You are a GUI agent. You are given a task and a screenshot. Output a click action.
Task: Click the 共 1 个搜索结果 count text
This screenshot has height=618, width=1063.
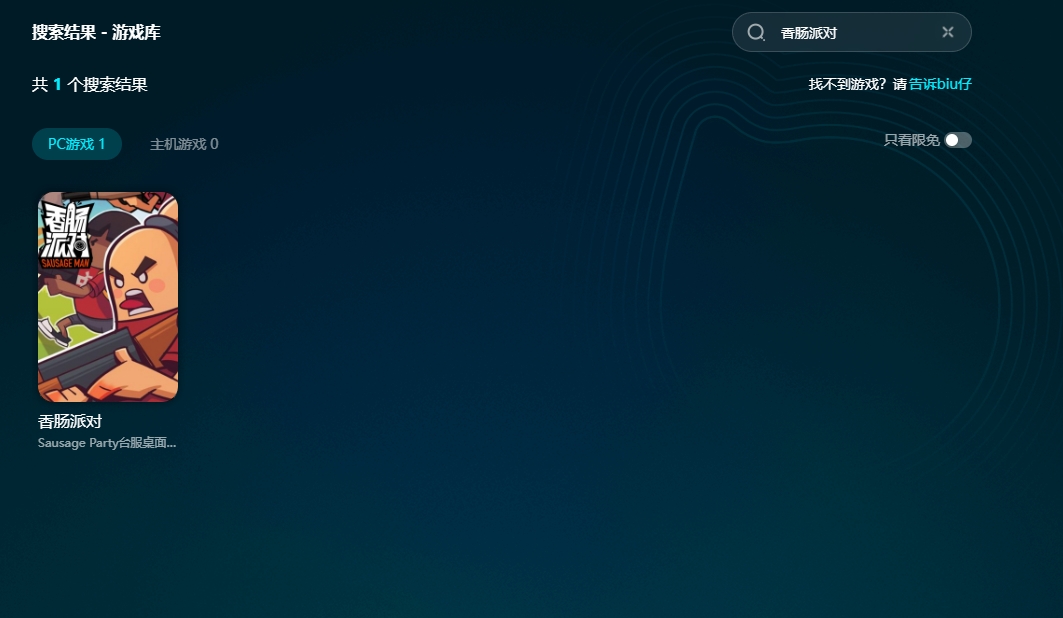pos(90,85)
